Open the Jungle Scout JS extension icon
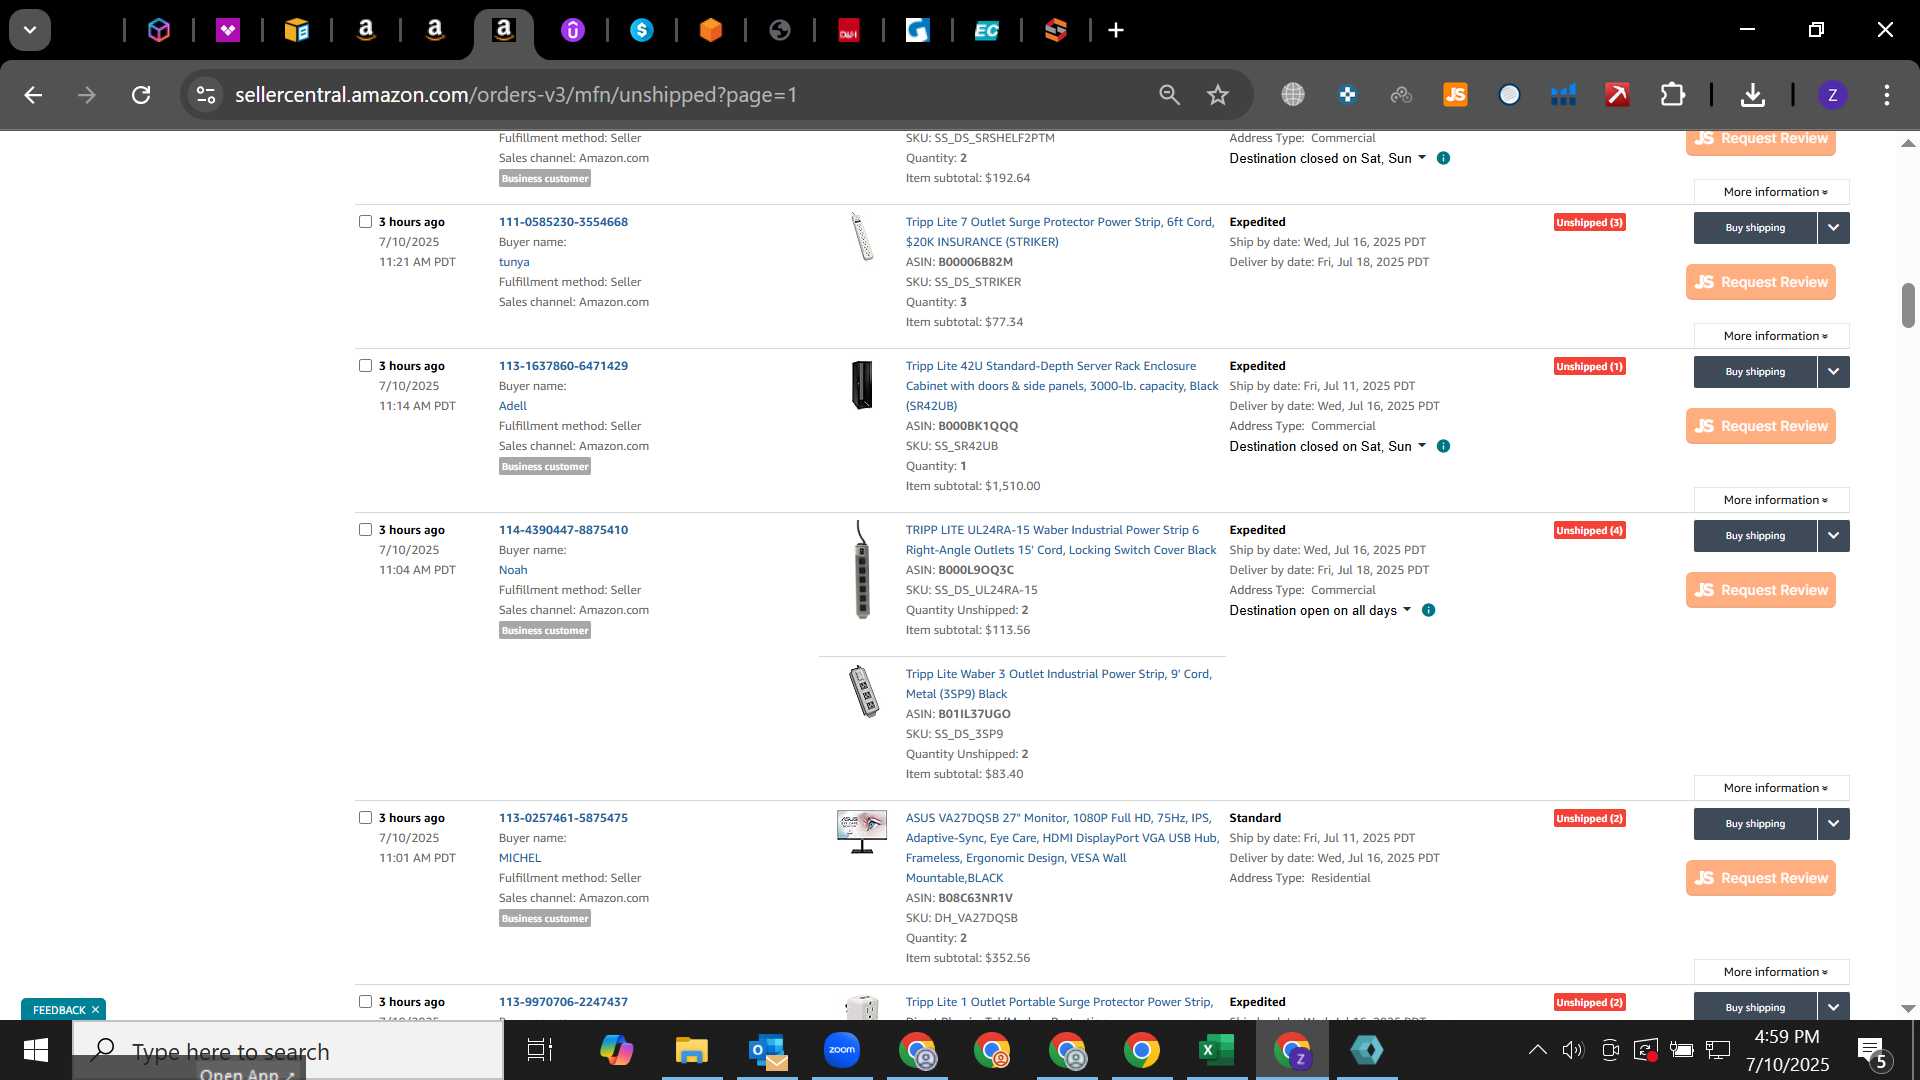 [x=1455, y=95]
